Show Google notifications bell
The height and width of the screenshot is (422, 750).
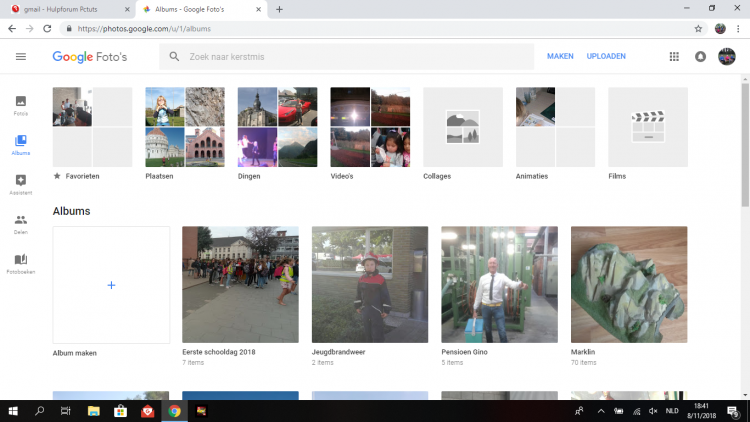point(700,57)
